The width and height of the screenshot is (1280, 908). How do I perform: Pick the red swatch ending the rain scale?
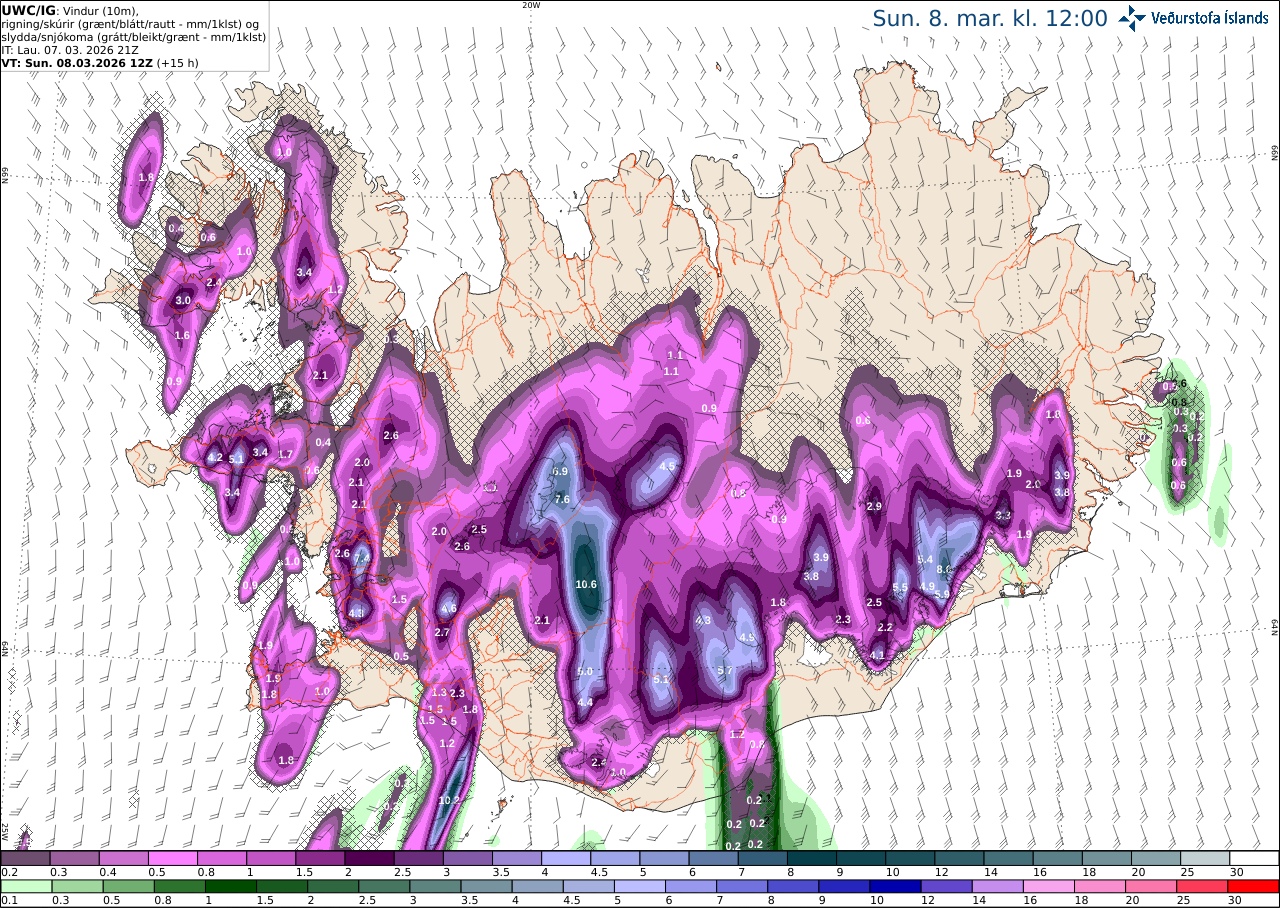[1254, 887]
